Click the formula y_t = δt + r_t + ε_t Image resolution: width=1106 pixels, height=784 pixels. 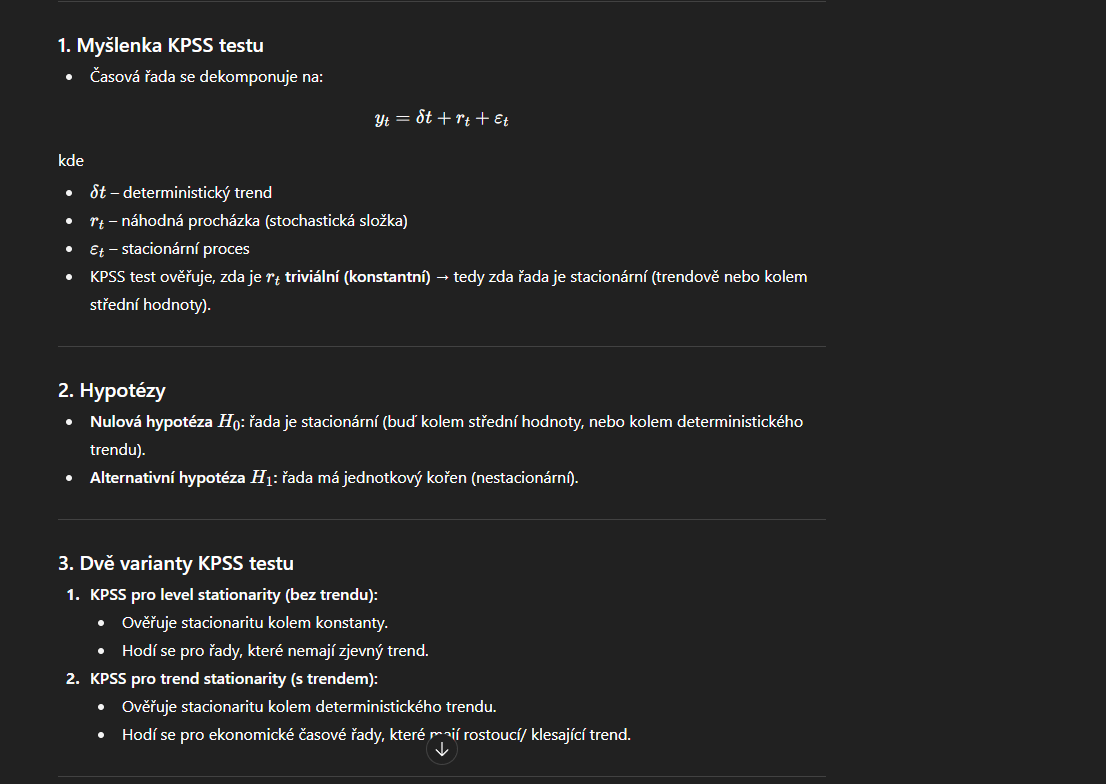coord(442,118)
